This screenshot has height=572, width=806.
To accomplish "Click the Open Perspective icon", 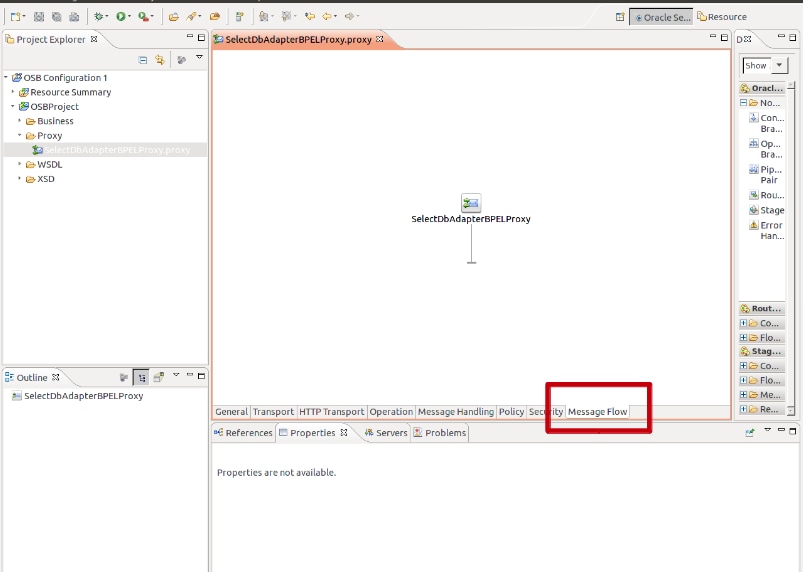I will pos(620,17).
